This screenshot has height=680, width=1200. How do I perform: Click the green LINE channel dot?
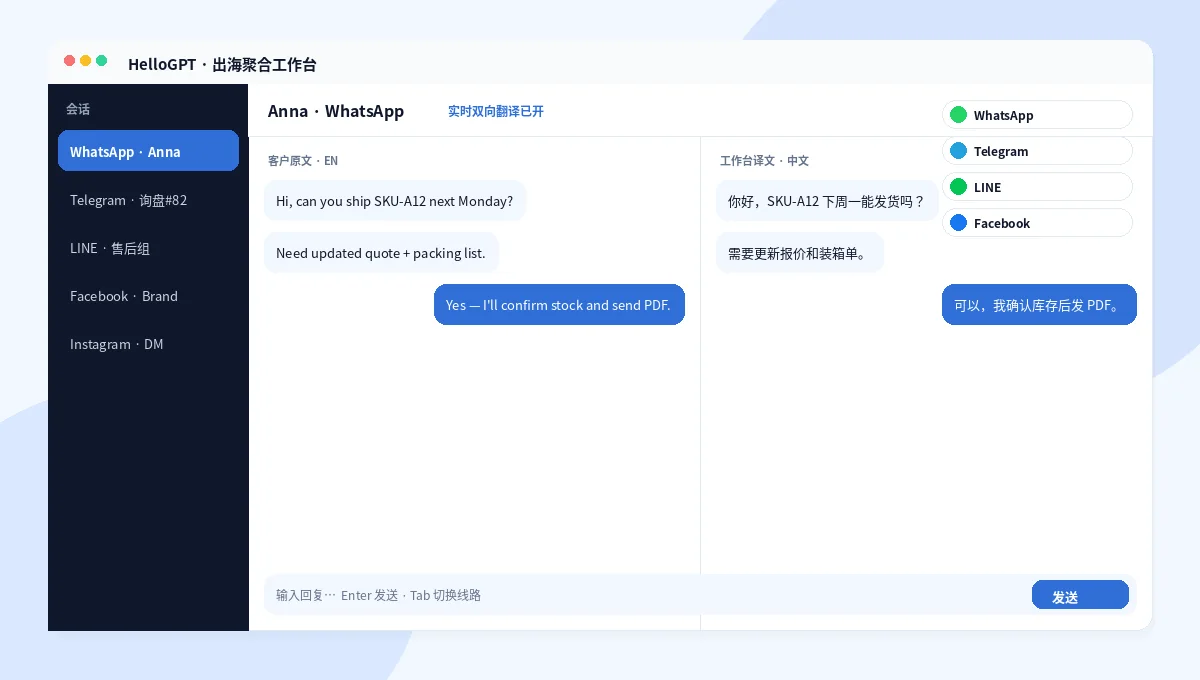958,187
